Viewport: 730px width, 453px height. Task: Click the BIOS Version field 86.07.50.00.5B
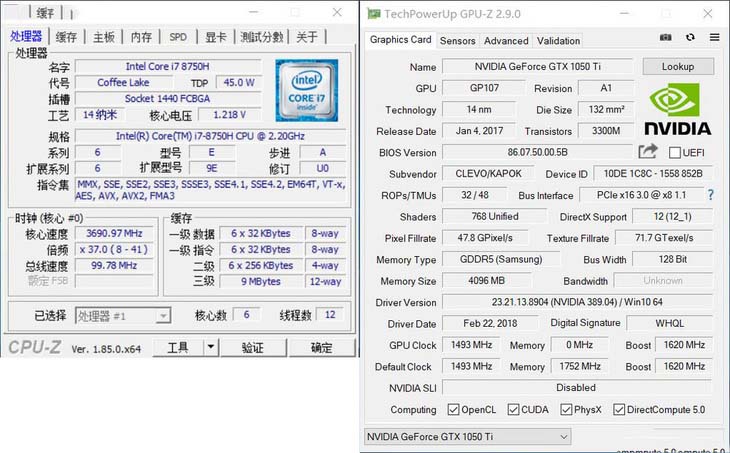[x=537, y=152]
